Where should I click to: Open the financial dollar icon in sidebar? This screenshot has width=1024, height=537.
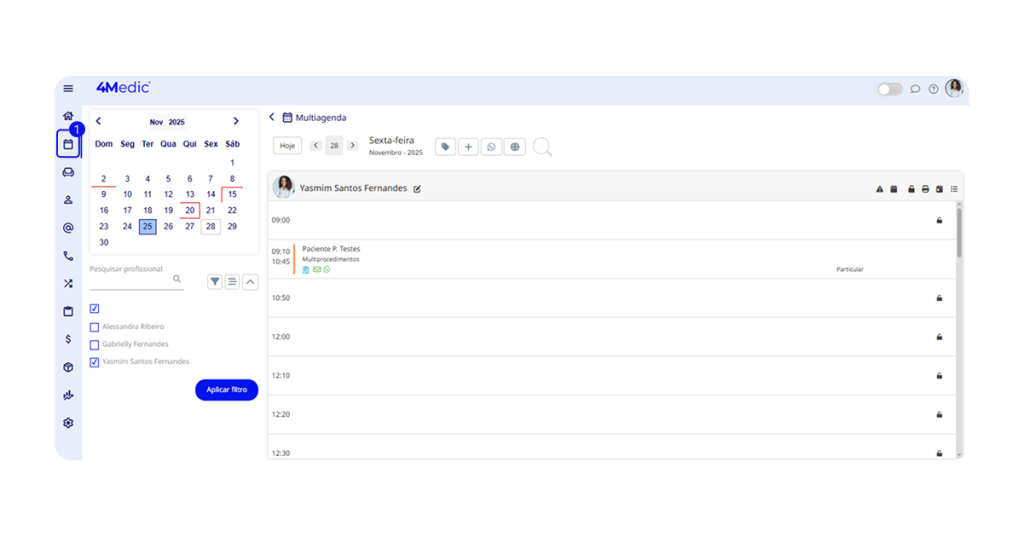click(68, 339)
